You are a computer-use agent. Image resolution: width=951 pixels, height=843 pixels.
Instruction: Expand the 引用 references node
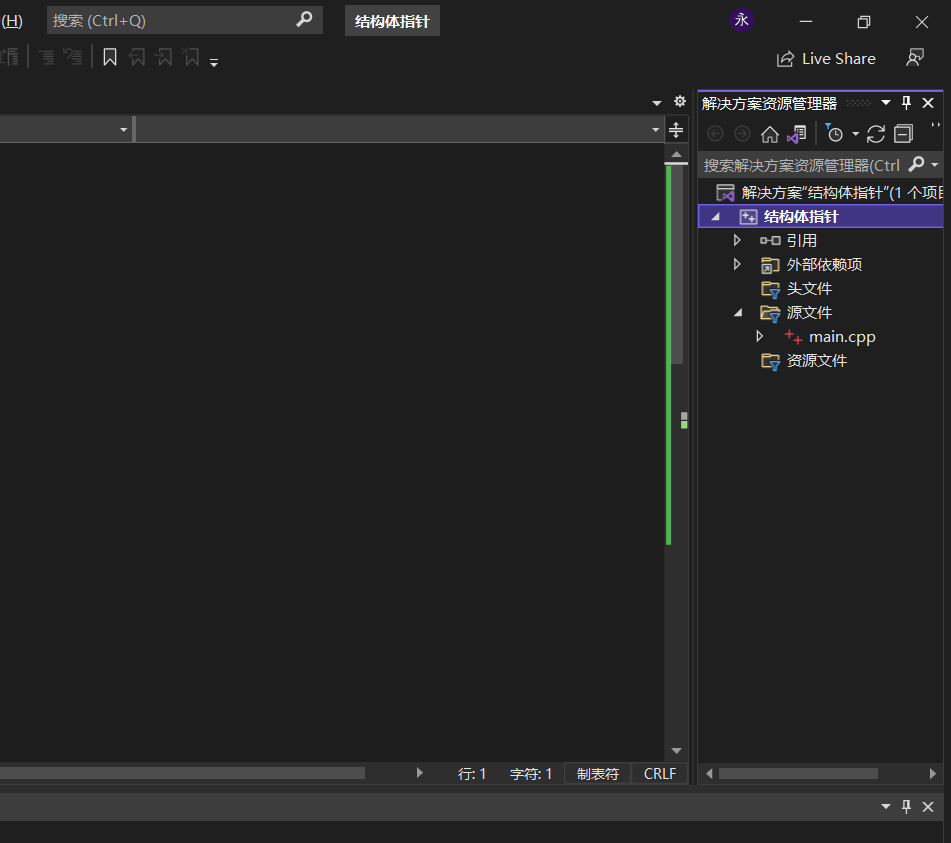737,240
